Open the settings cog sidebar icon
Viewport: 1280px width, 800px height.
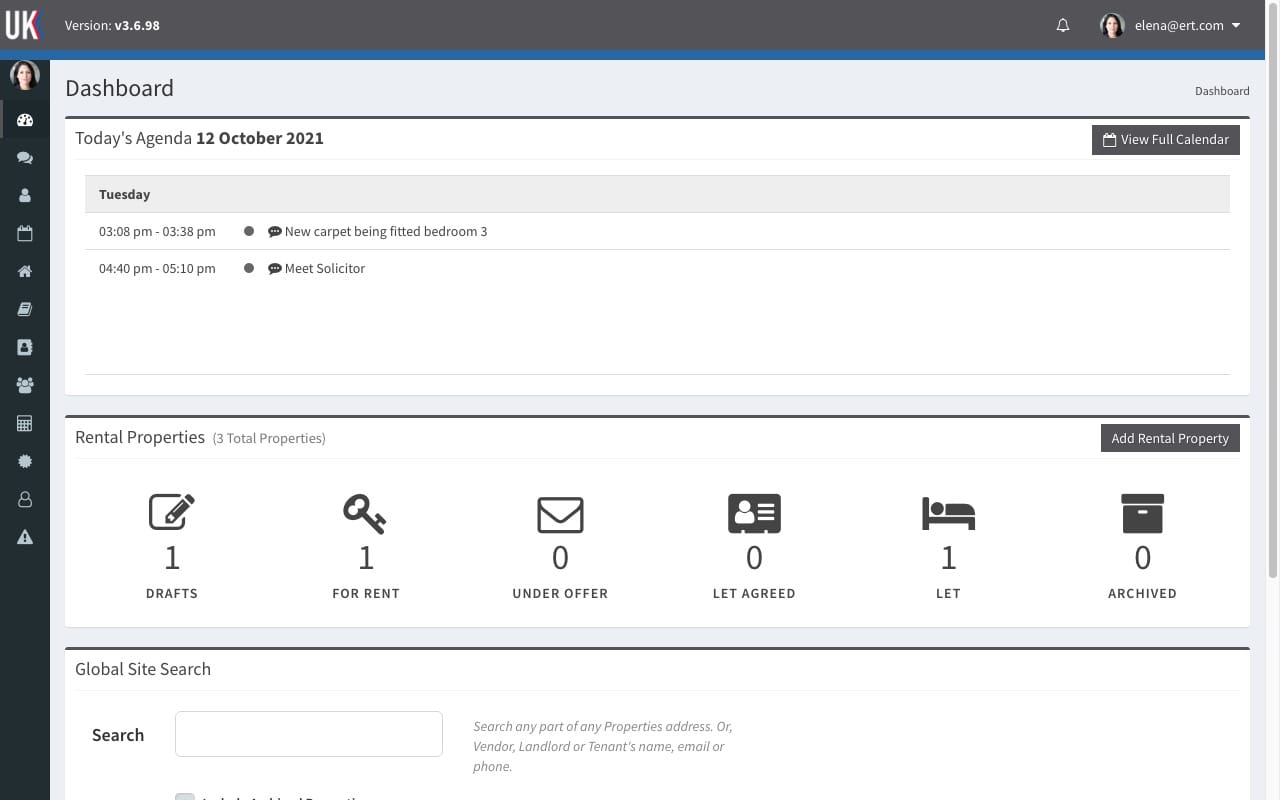[25, 461]
